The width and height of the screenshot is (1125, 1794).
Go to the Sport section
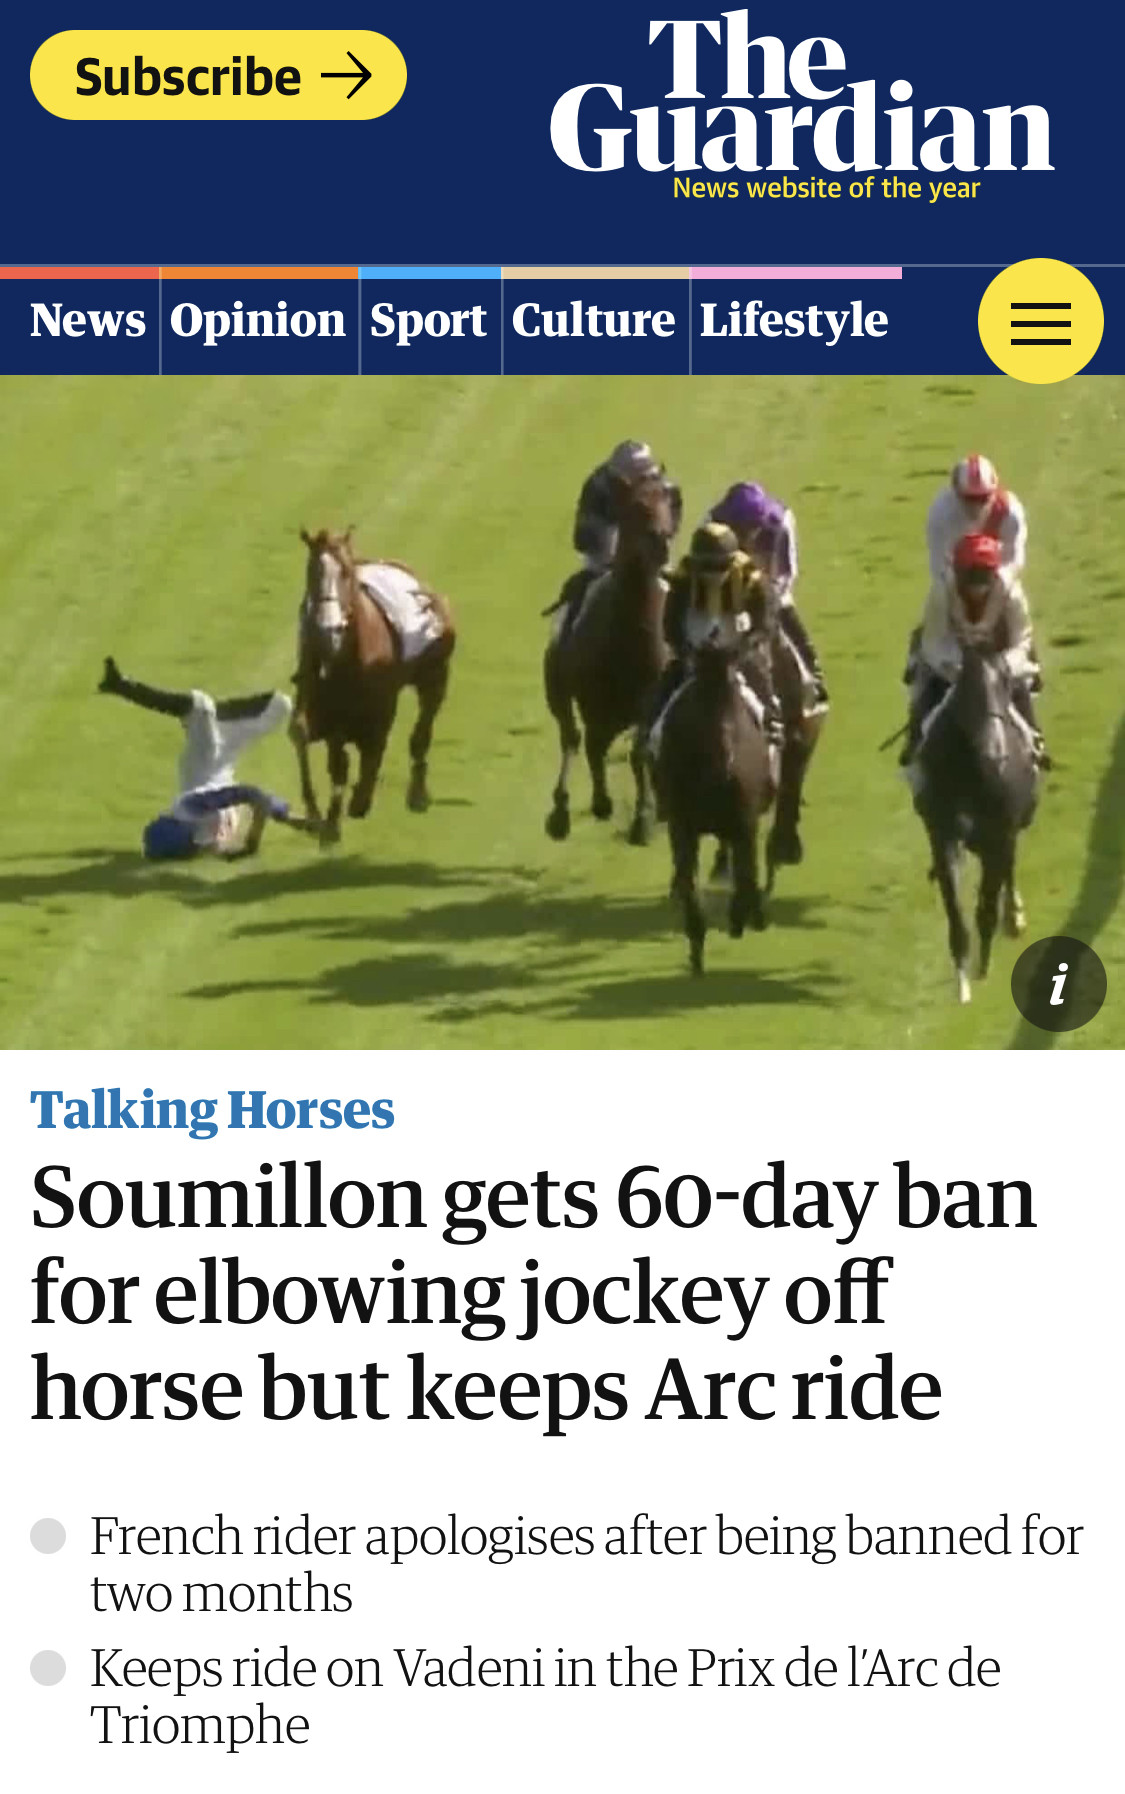pos(430,321)
